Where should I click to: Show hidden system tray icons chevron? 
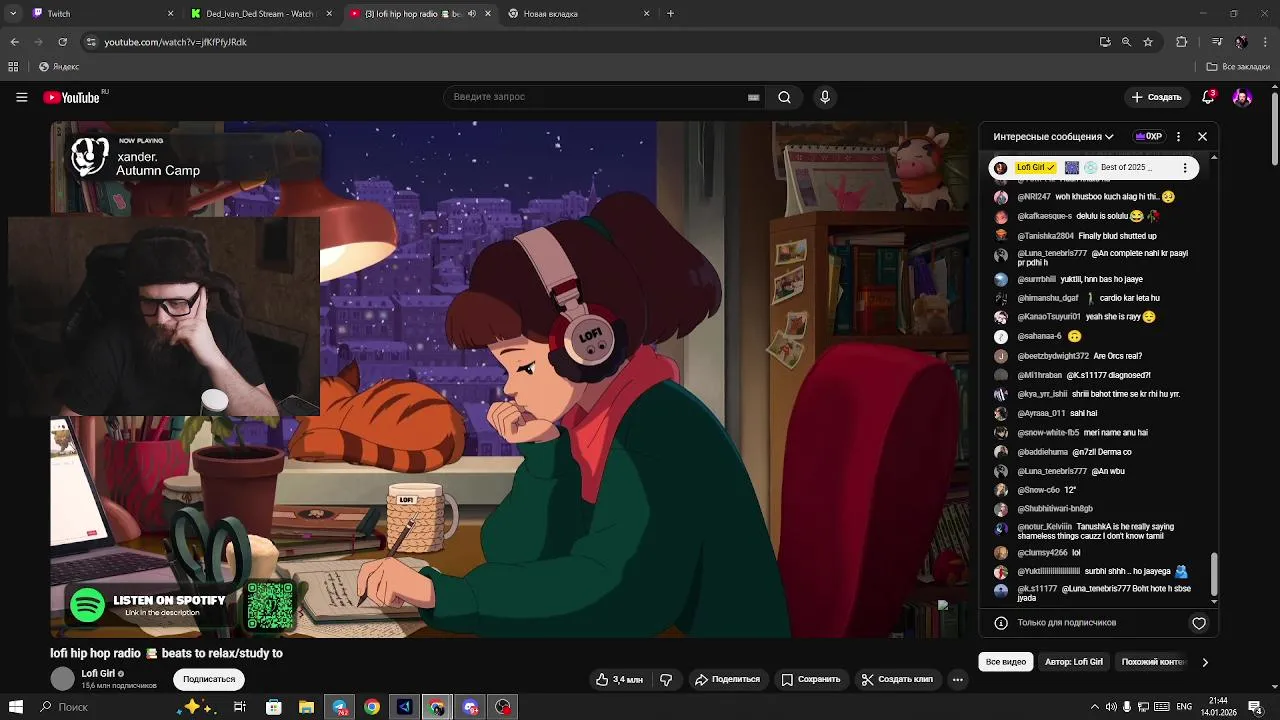(x=1094, y=707)
